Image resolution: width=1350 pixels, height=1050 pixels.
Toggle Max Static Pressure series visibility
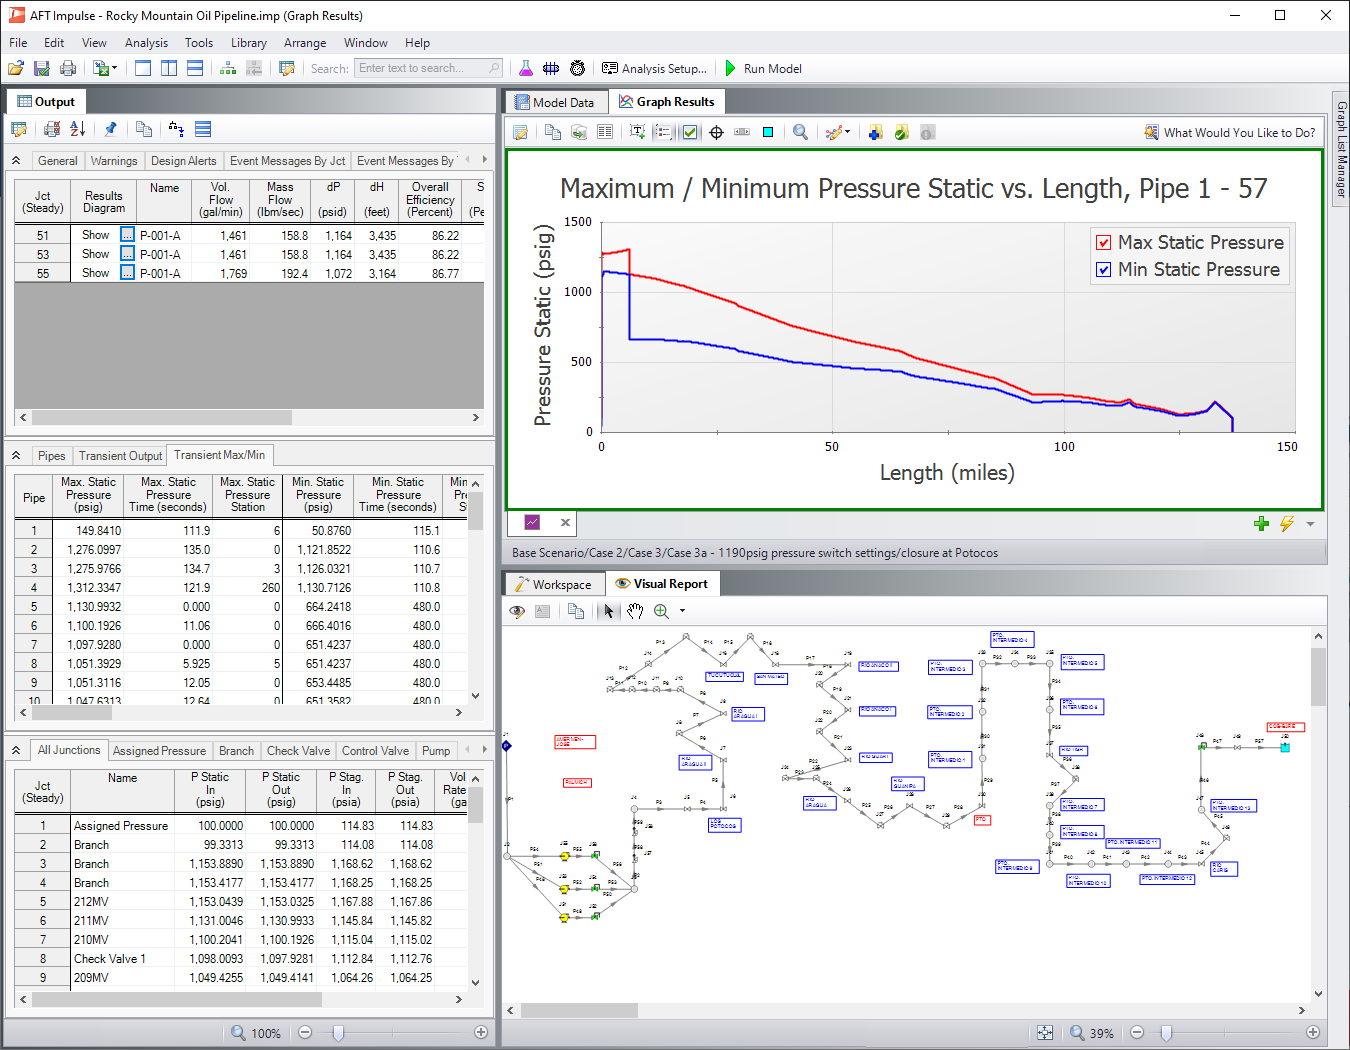(x=1103, y=242)
